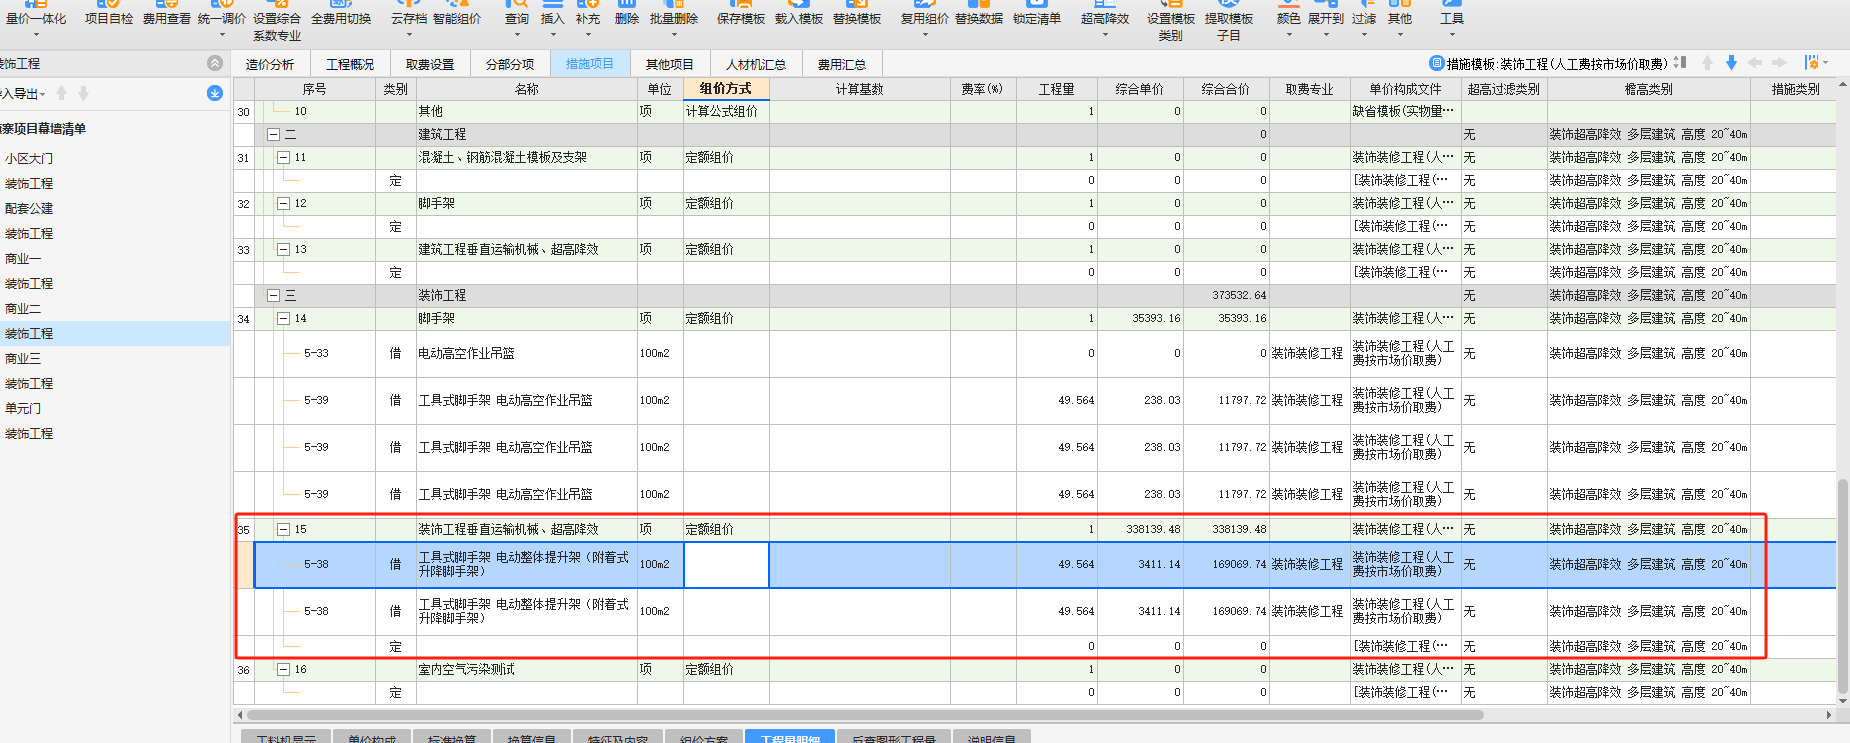Switch to 分部分项 tab

510,64
